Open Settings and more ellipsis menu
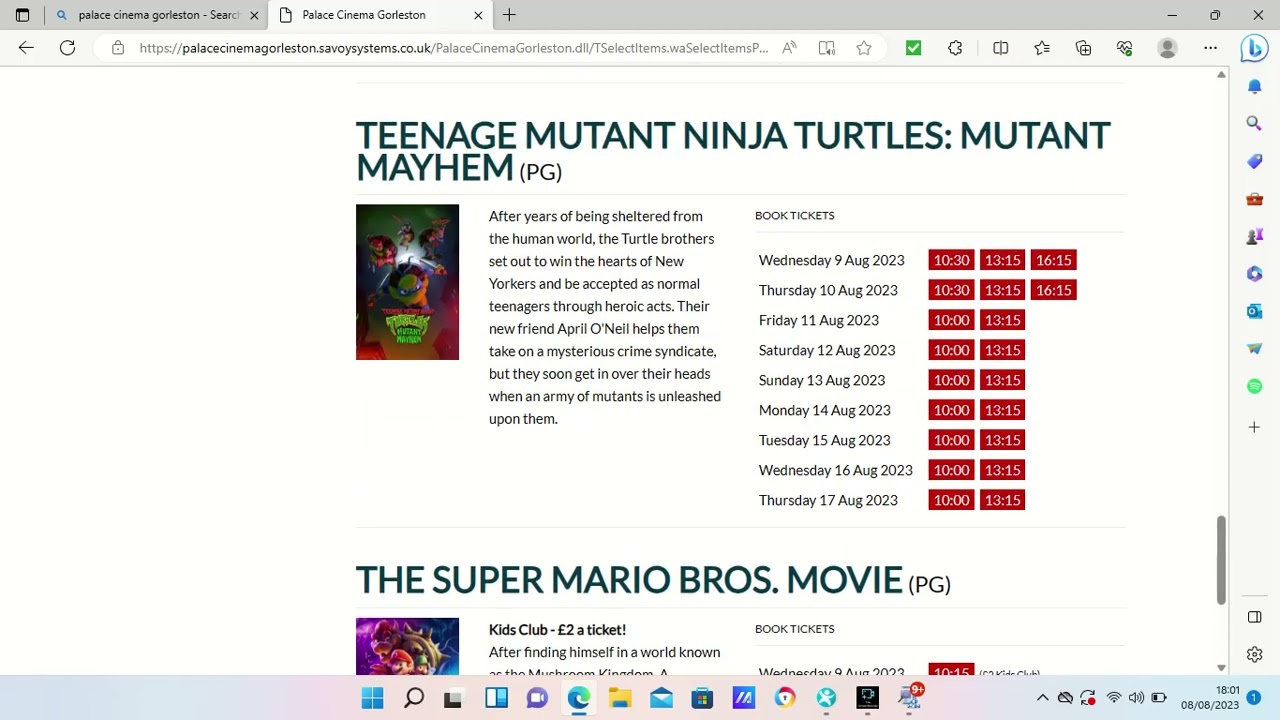1280x720 pixels. (x=1210, y=48)
